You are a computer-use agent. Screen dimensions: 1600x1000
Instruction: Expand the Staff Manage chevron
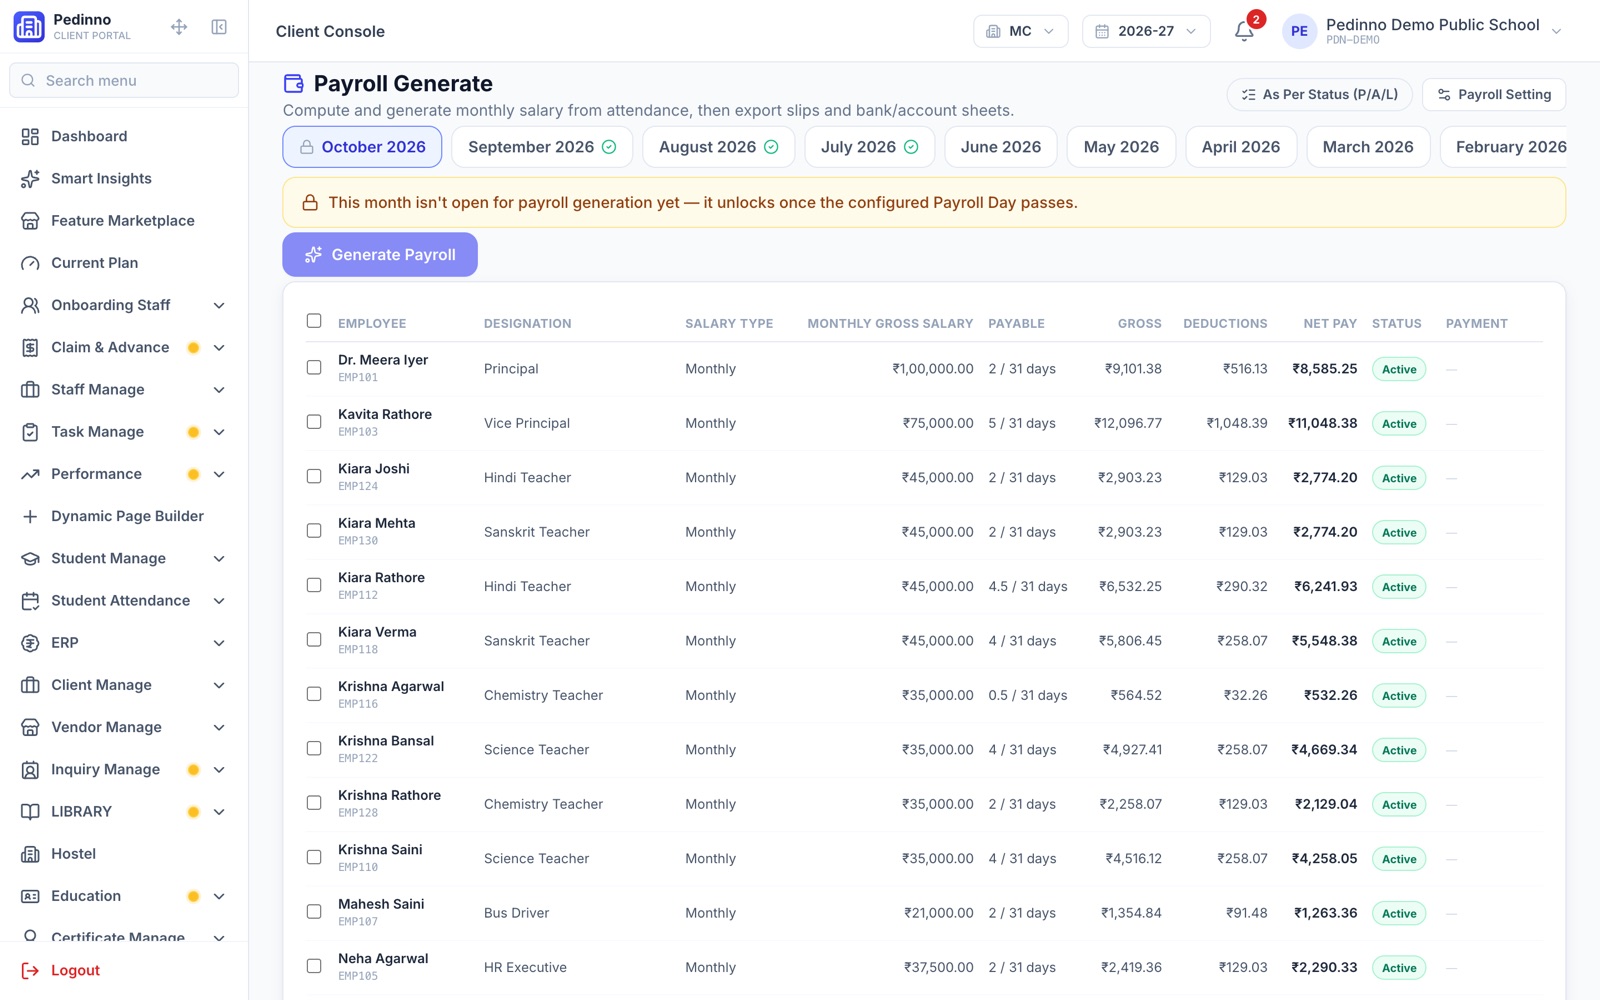click(x=219, y=389)
